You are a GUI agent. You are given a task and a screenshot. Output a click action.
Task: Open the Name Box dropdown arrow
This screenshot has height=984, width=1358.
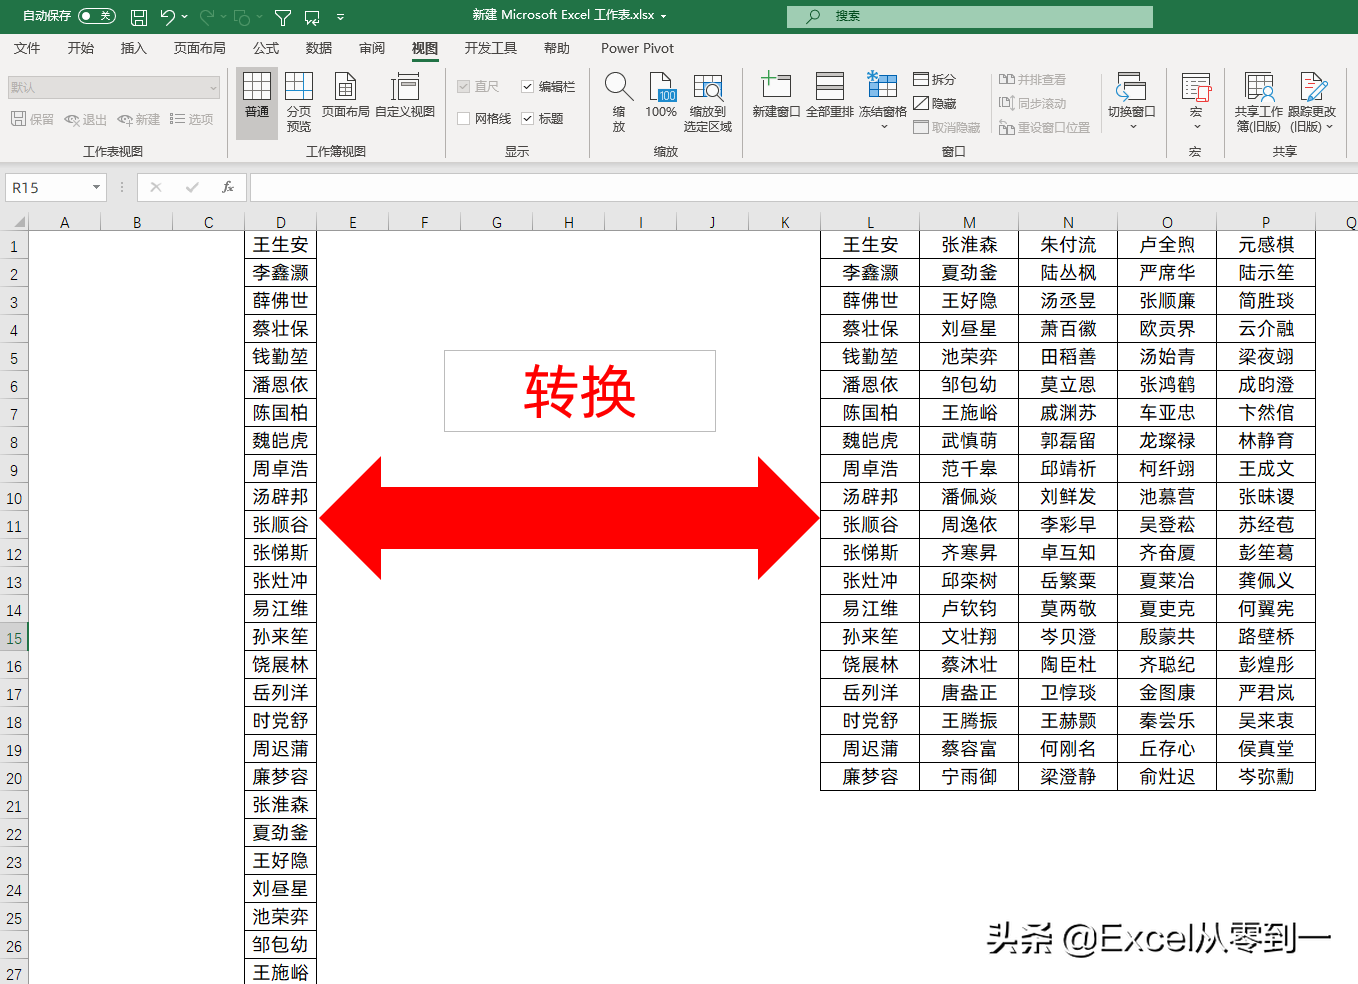pyautogui.click(x=97, y=188)
